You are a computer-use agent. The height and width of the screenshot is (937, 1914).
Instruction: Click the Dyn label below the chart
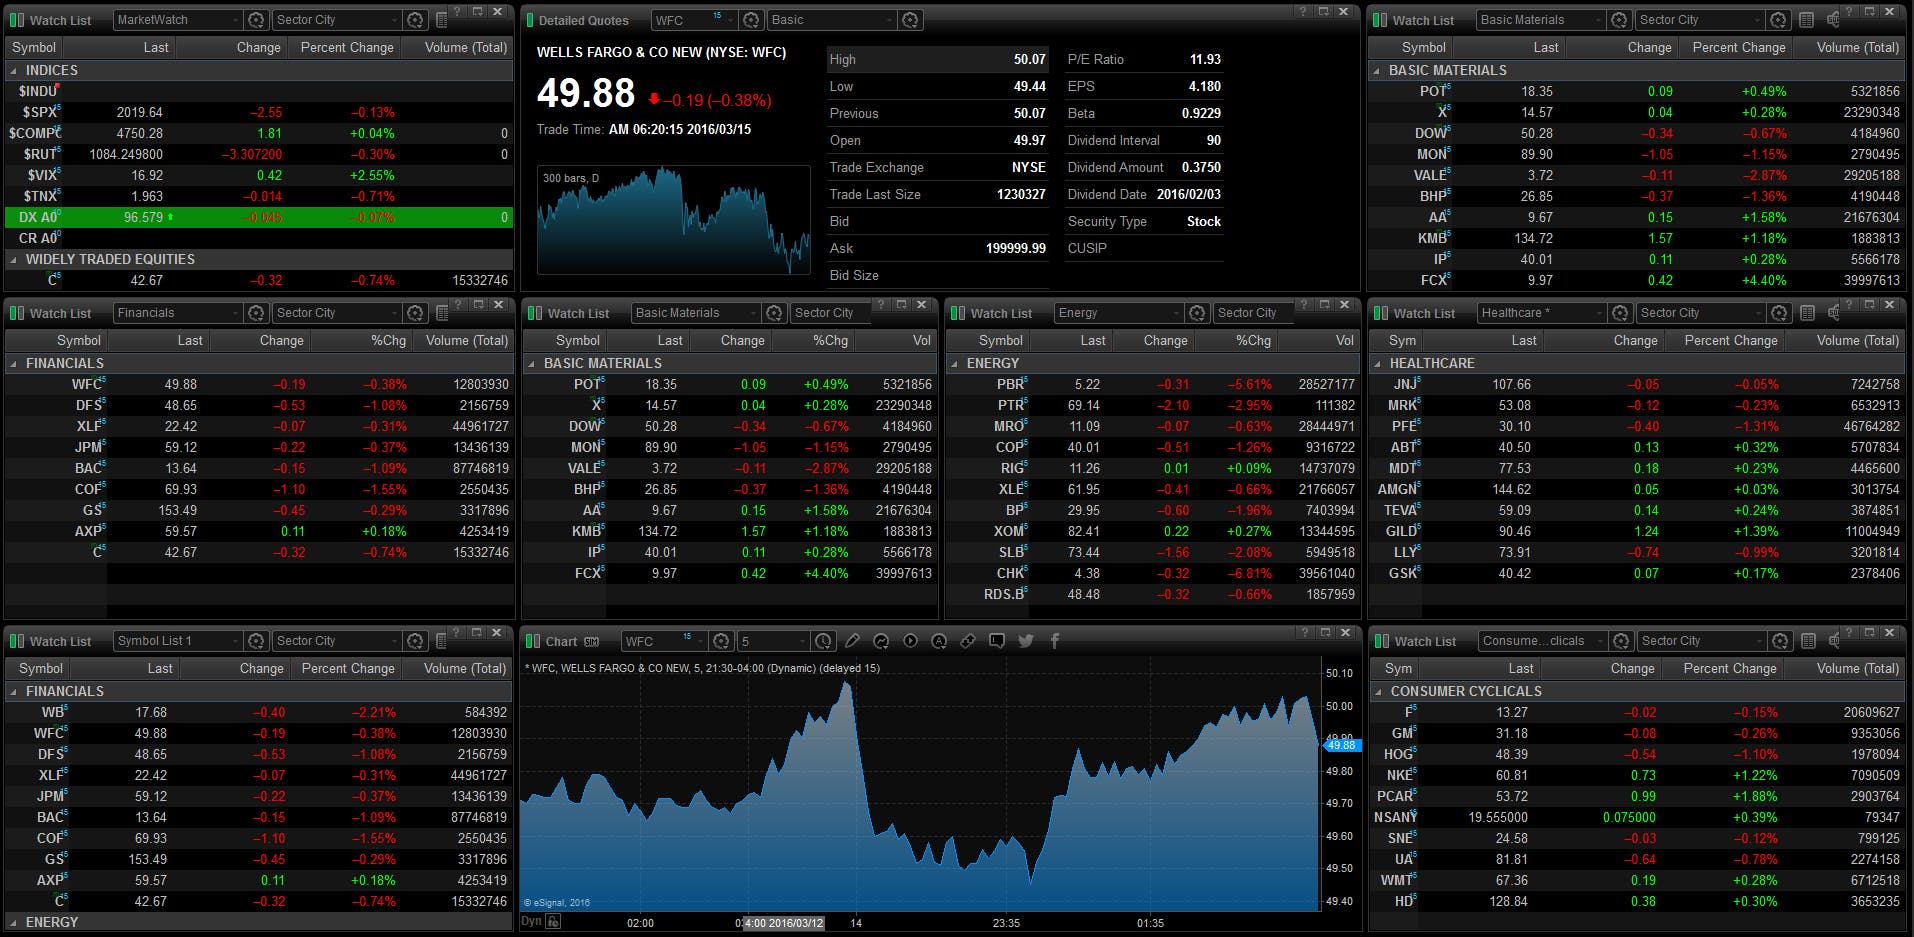click(531, 922)
